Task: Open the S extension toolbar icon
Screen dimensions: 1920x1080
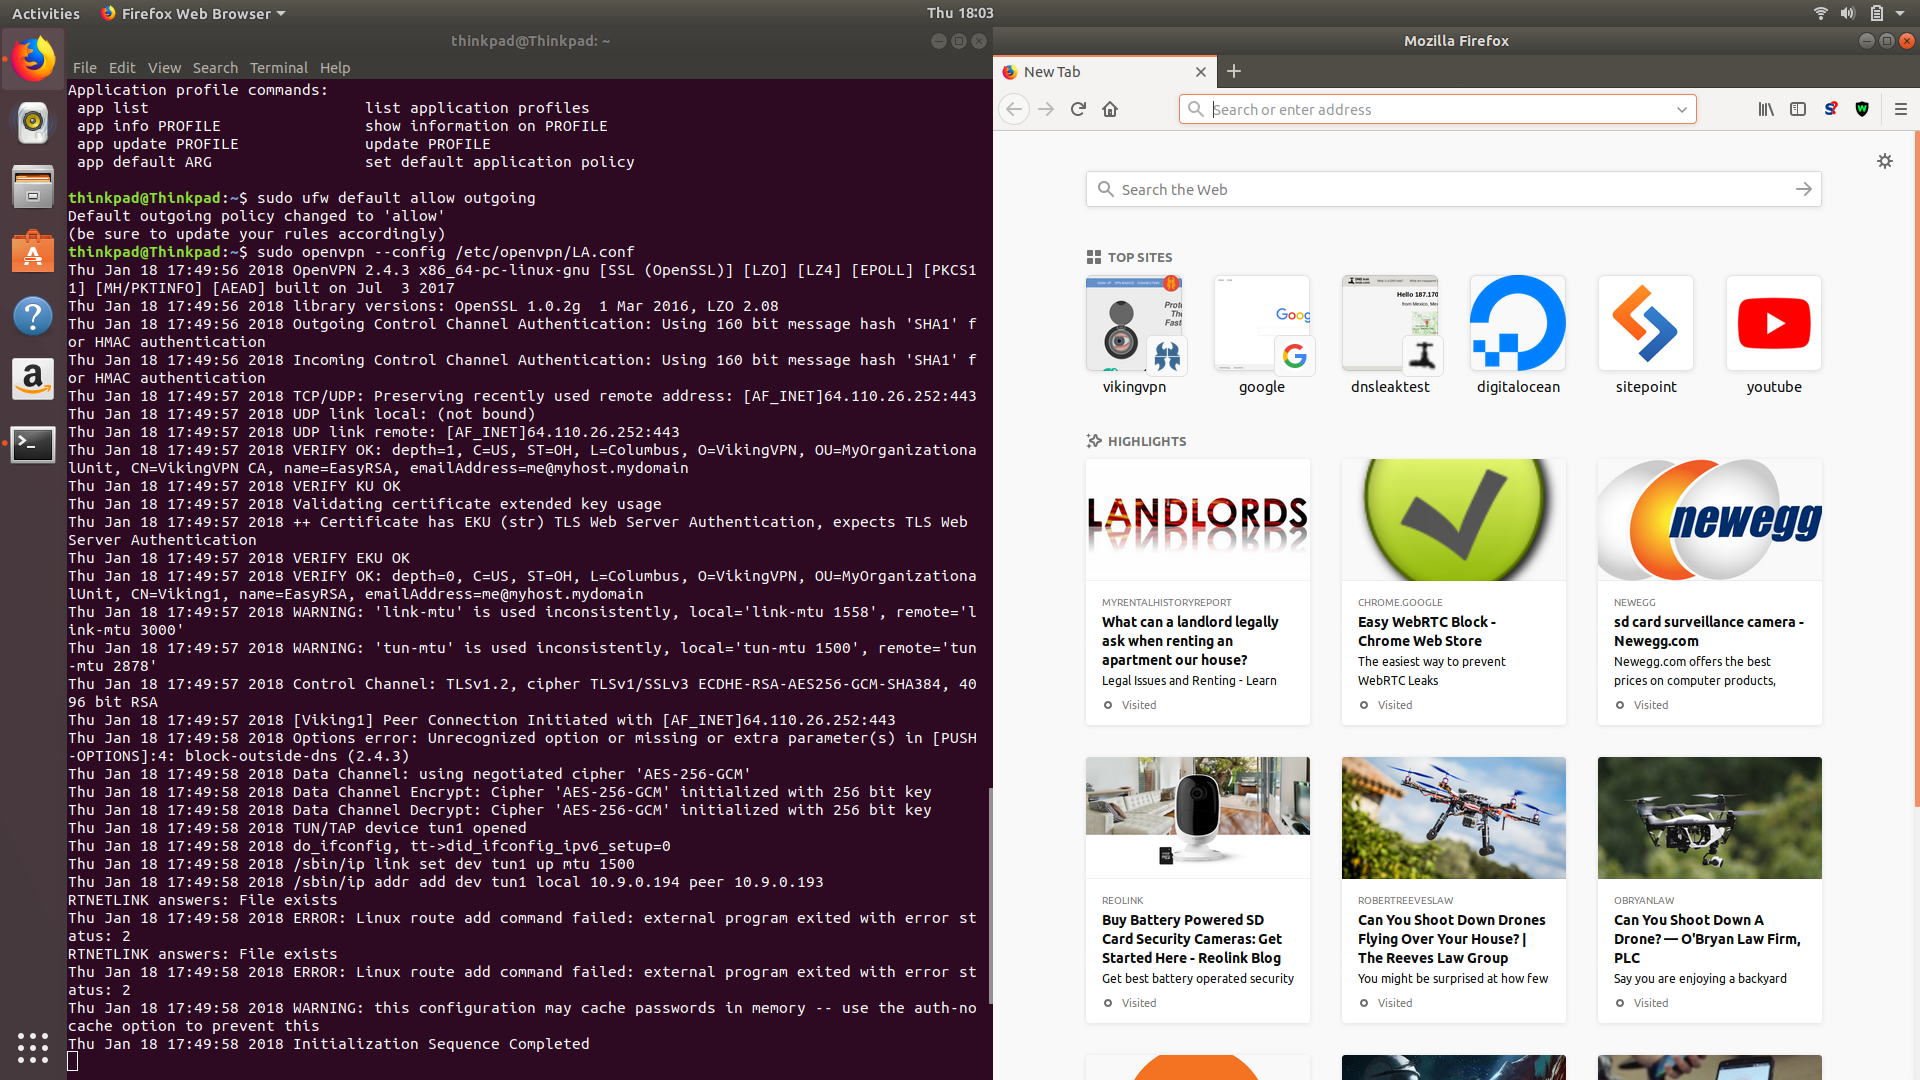Action: click(1830, 109)
